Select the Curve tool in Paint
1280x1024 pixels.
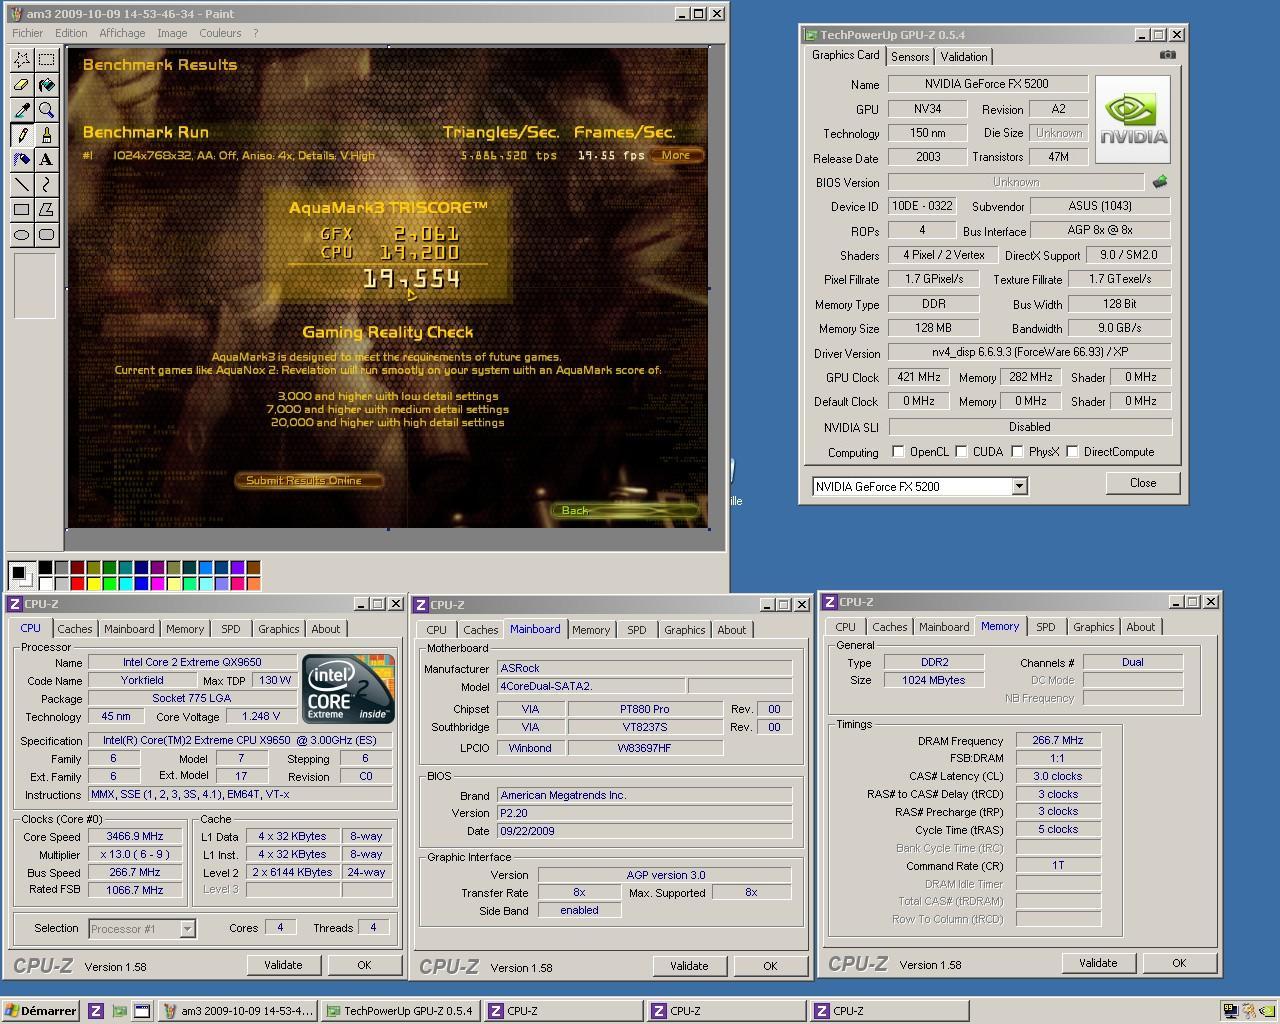(46, 185)
